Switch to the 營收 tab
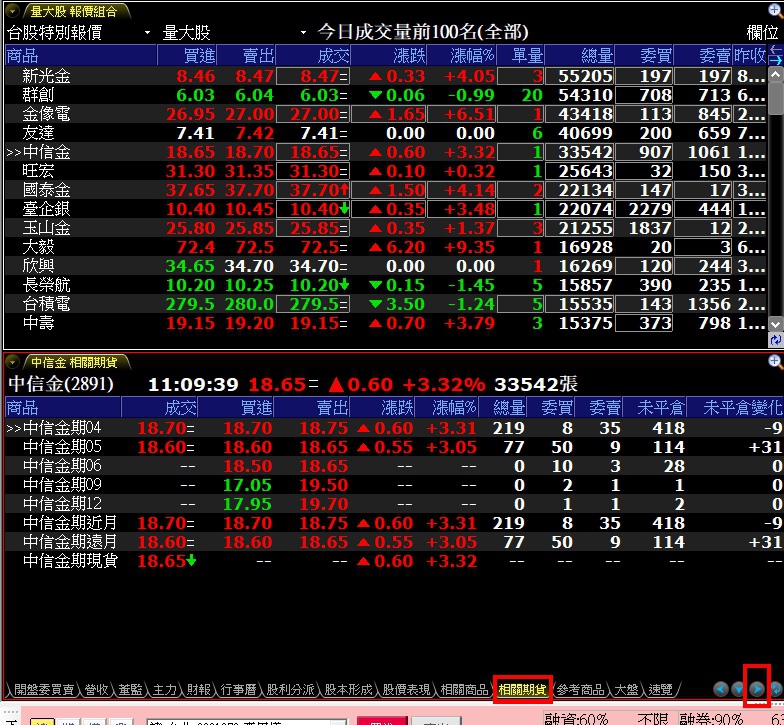Viewport: 784px width, 725px height. click(96, 690)
